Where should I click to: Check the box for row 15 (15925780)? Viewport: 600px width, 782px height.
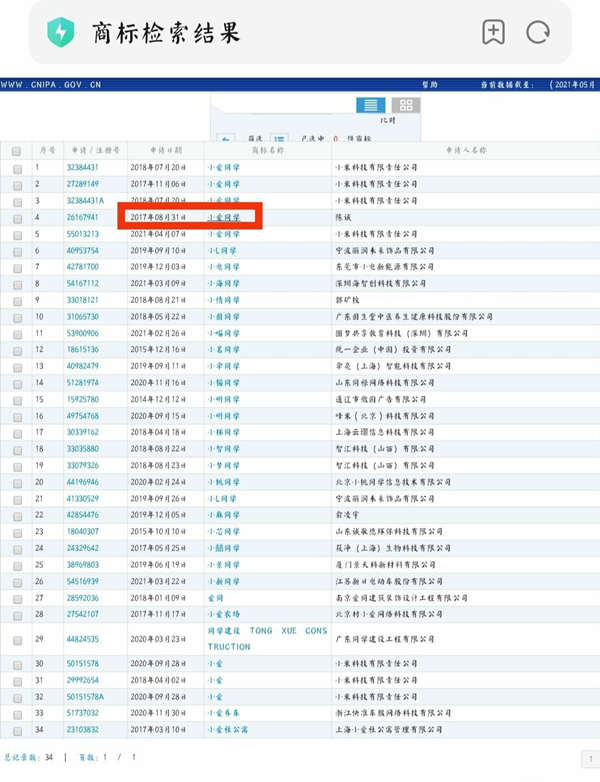tap(17, 401)
